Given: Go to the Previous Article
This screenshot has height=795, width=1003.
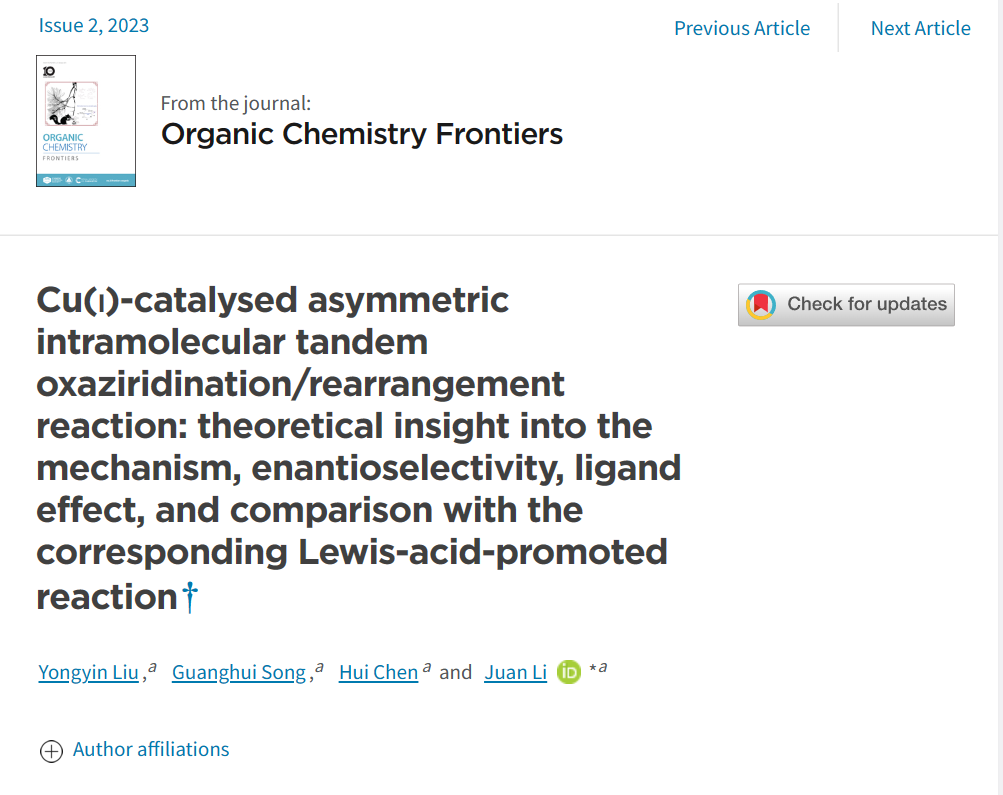Looking at the screenshot, I should (x=742, y=28).
